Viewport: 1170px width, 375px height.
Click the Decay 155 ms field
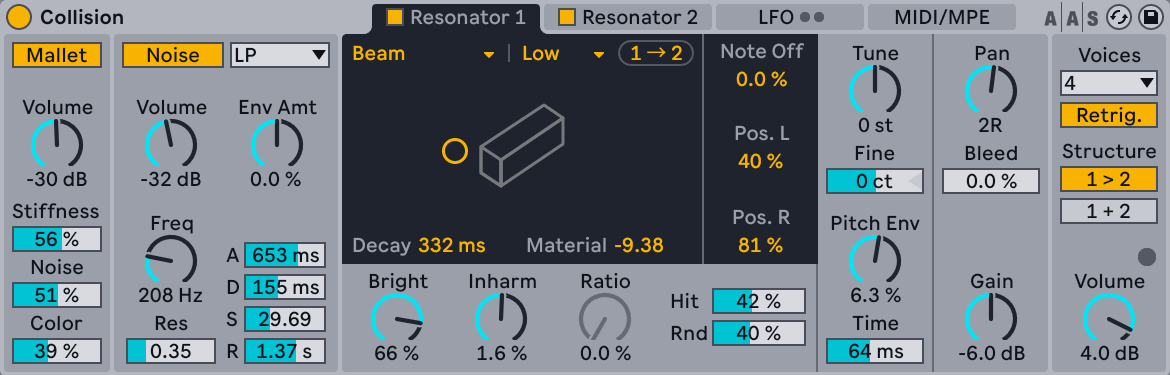(285, 287)
